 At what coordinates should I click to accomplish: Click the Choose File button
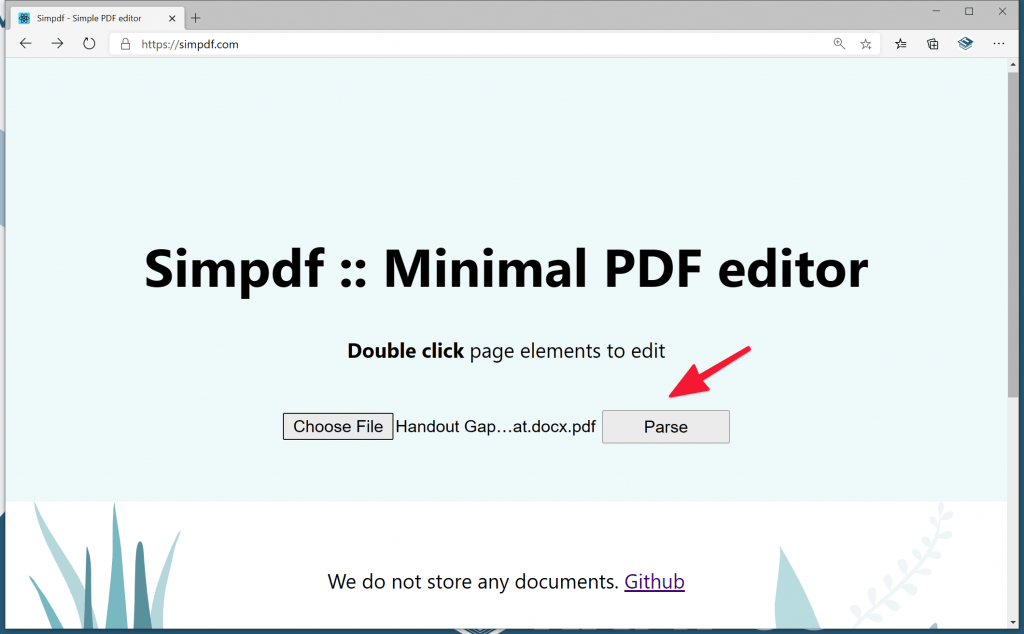pos(338,426)
